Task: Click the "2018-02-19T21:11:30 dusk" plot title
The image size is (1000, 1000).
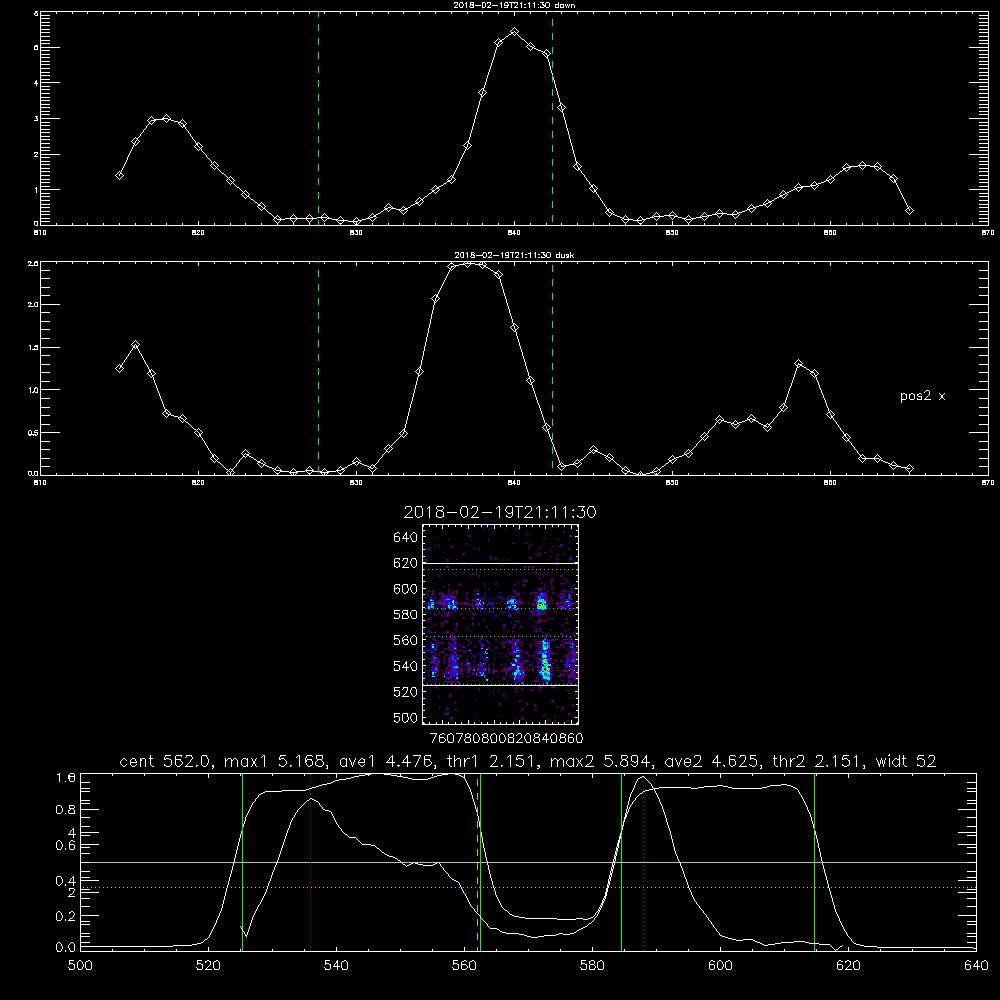Action: click(x=514, y=255)
